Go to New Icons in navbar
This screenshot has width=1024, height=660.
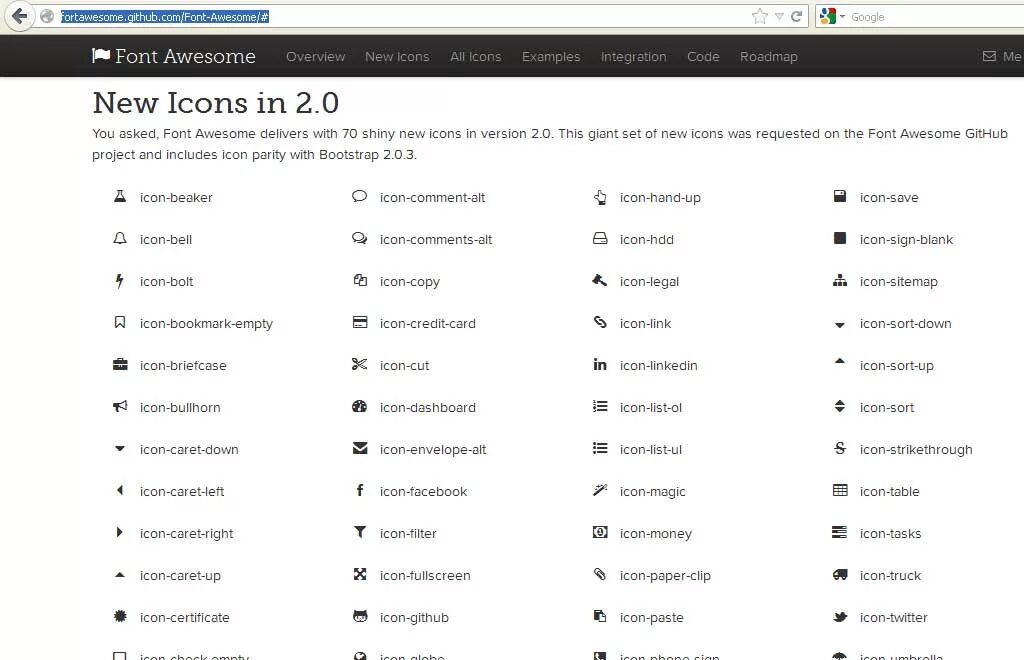pos(397,57)
